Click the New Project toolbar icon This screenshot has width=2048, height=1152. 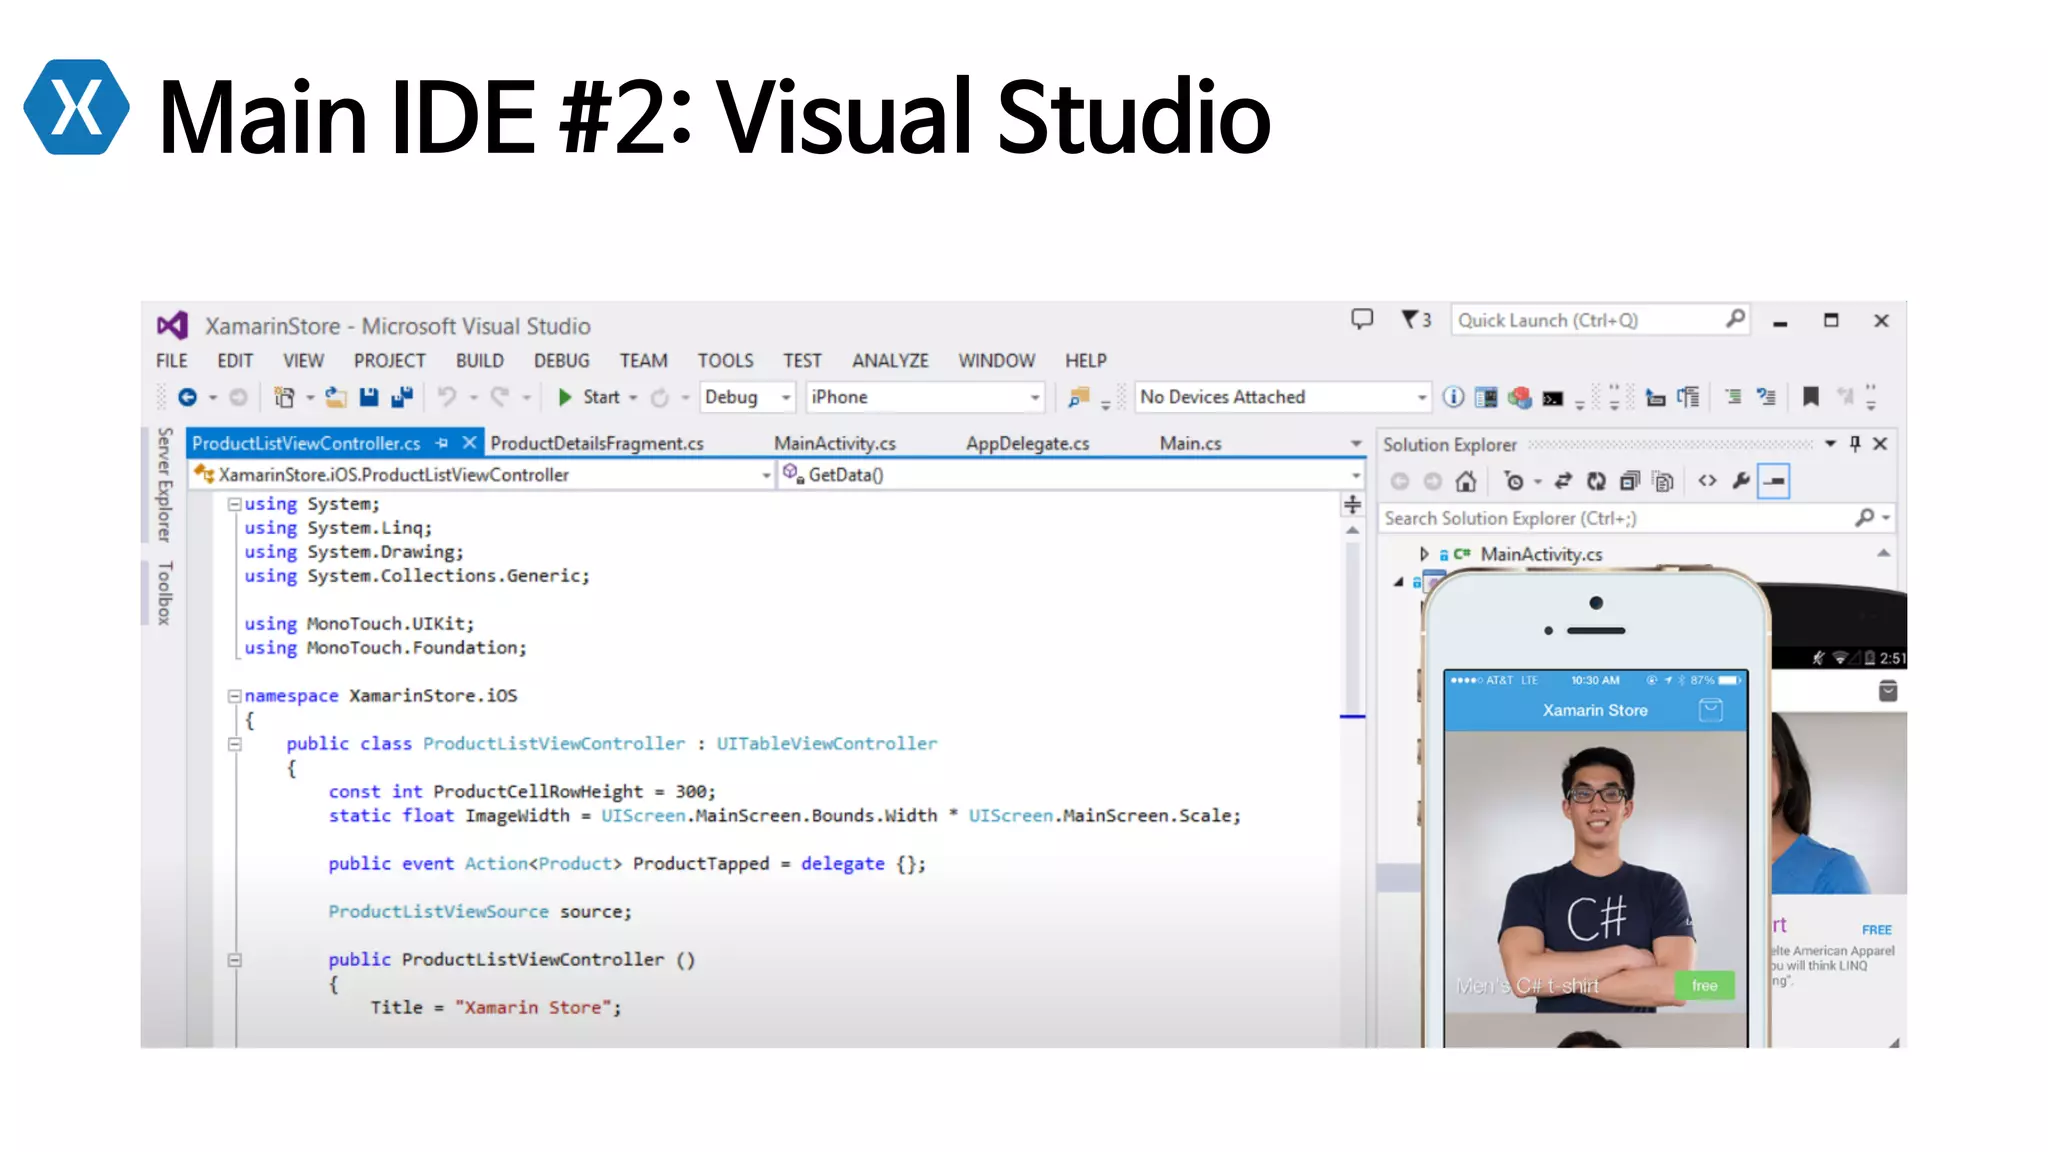click(x=284, y=397)
